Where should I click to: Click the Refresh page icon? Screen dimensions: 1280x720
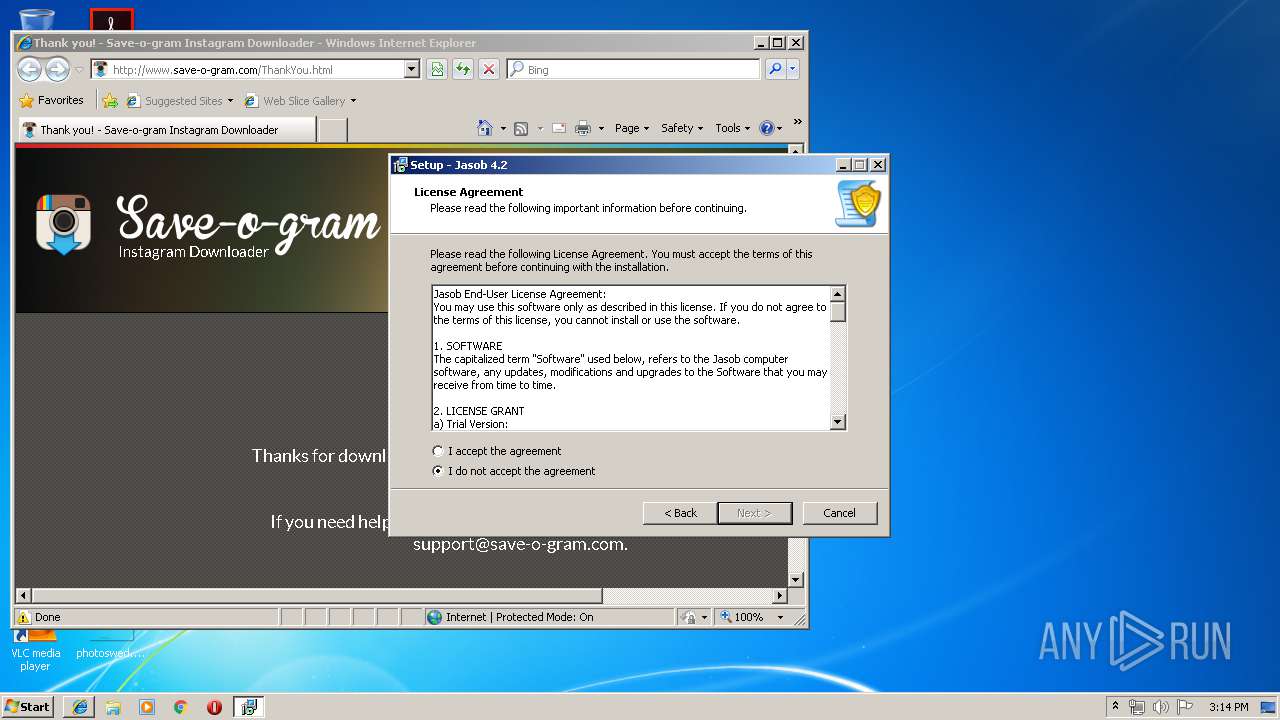(462, 69)
